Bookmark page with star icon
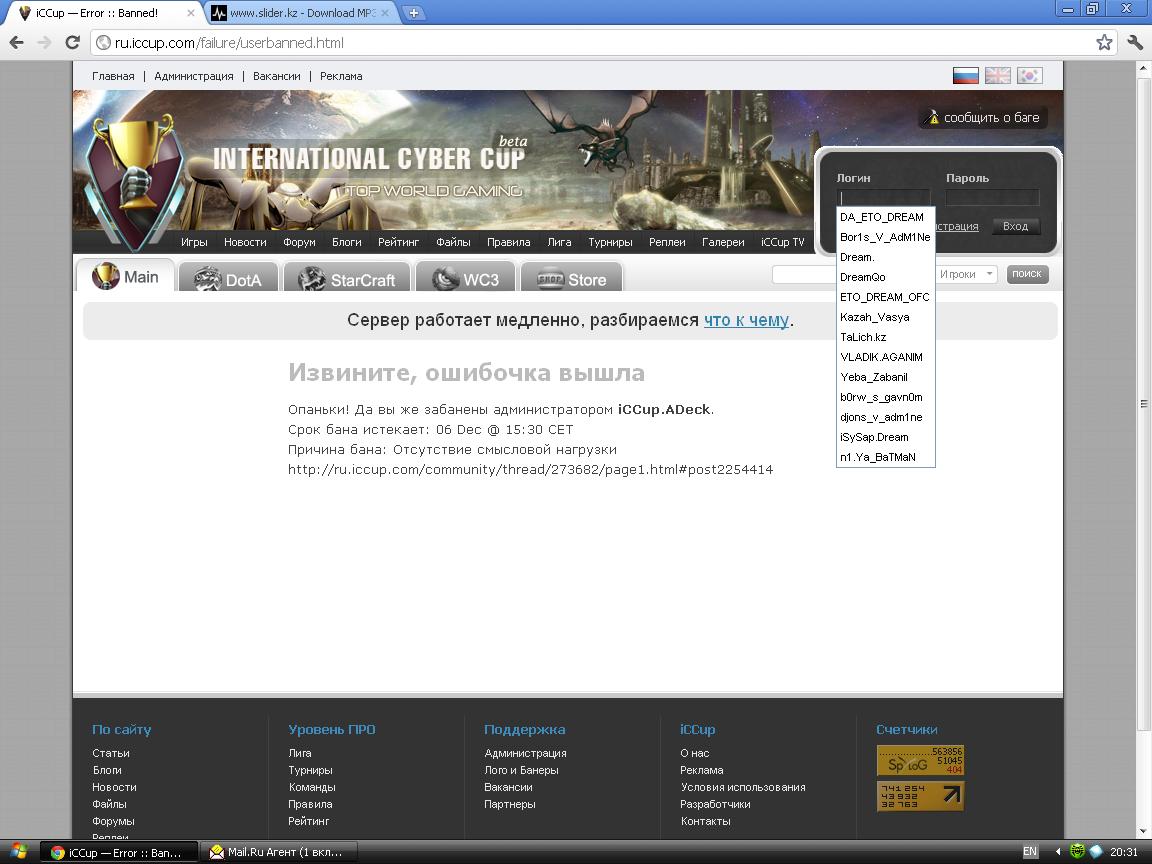 pos(1104,43)
